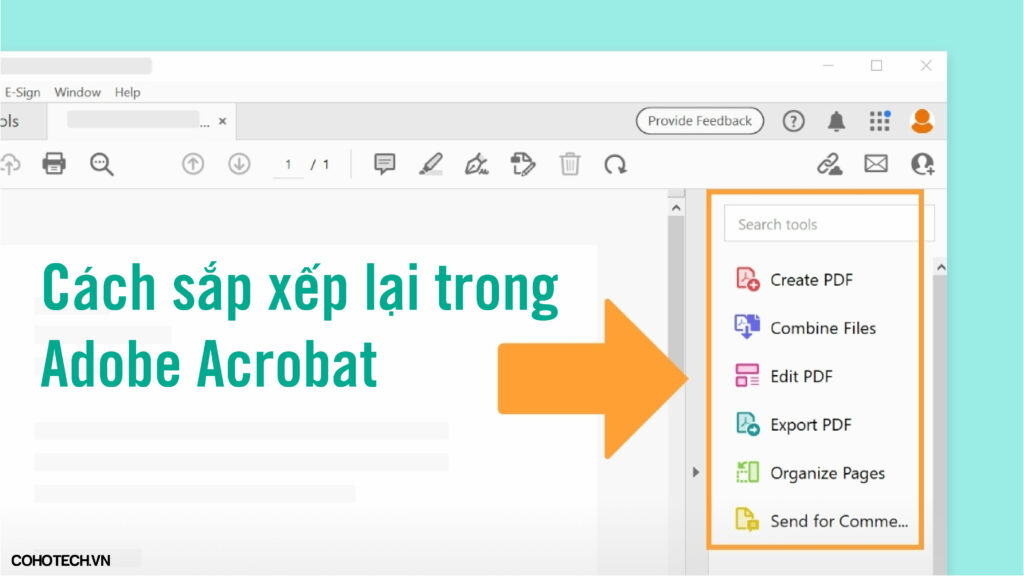Open the notifications bell
Image resolution: width=1024 pixels, height=576 pixels.
pos(836,121)
